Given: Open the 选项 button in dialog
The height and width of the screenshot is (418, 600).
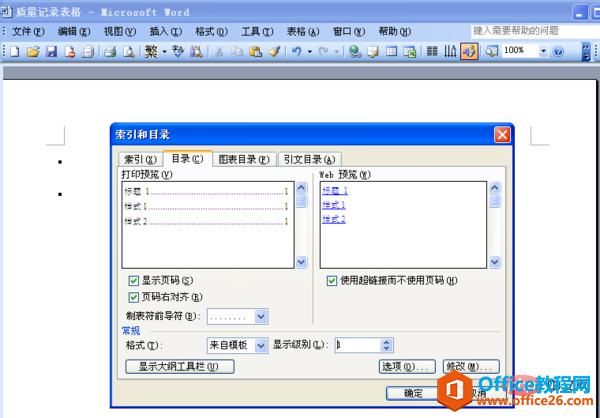Looking at the screenshot, I should pyautogui.click(x=407, y=367).
